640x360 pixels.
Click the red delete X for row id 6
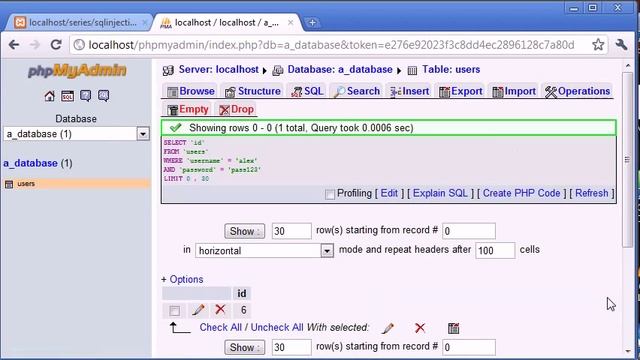pos(220,309)
